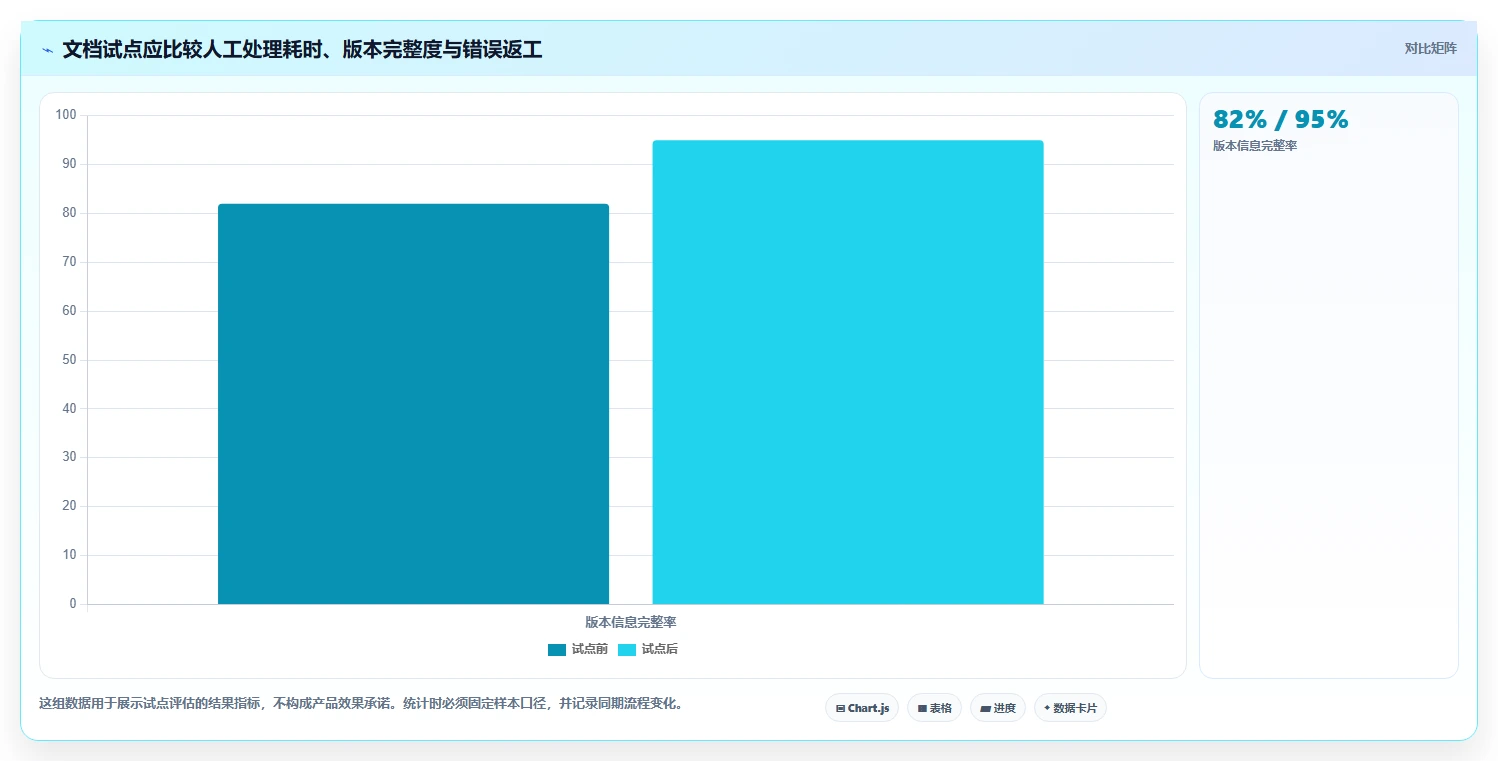
Task: Click the dark teal 试点前 legend swatch
Action: [x=557, y=650]
